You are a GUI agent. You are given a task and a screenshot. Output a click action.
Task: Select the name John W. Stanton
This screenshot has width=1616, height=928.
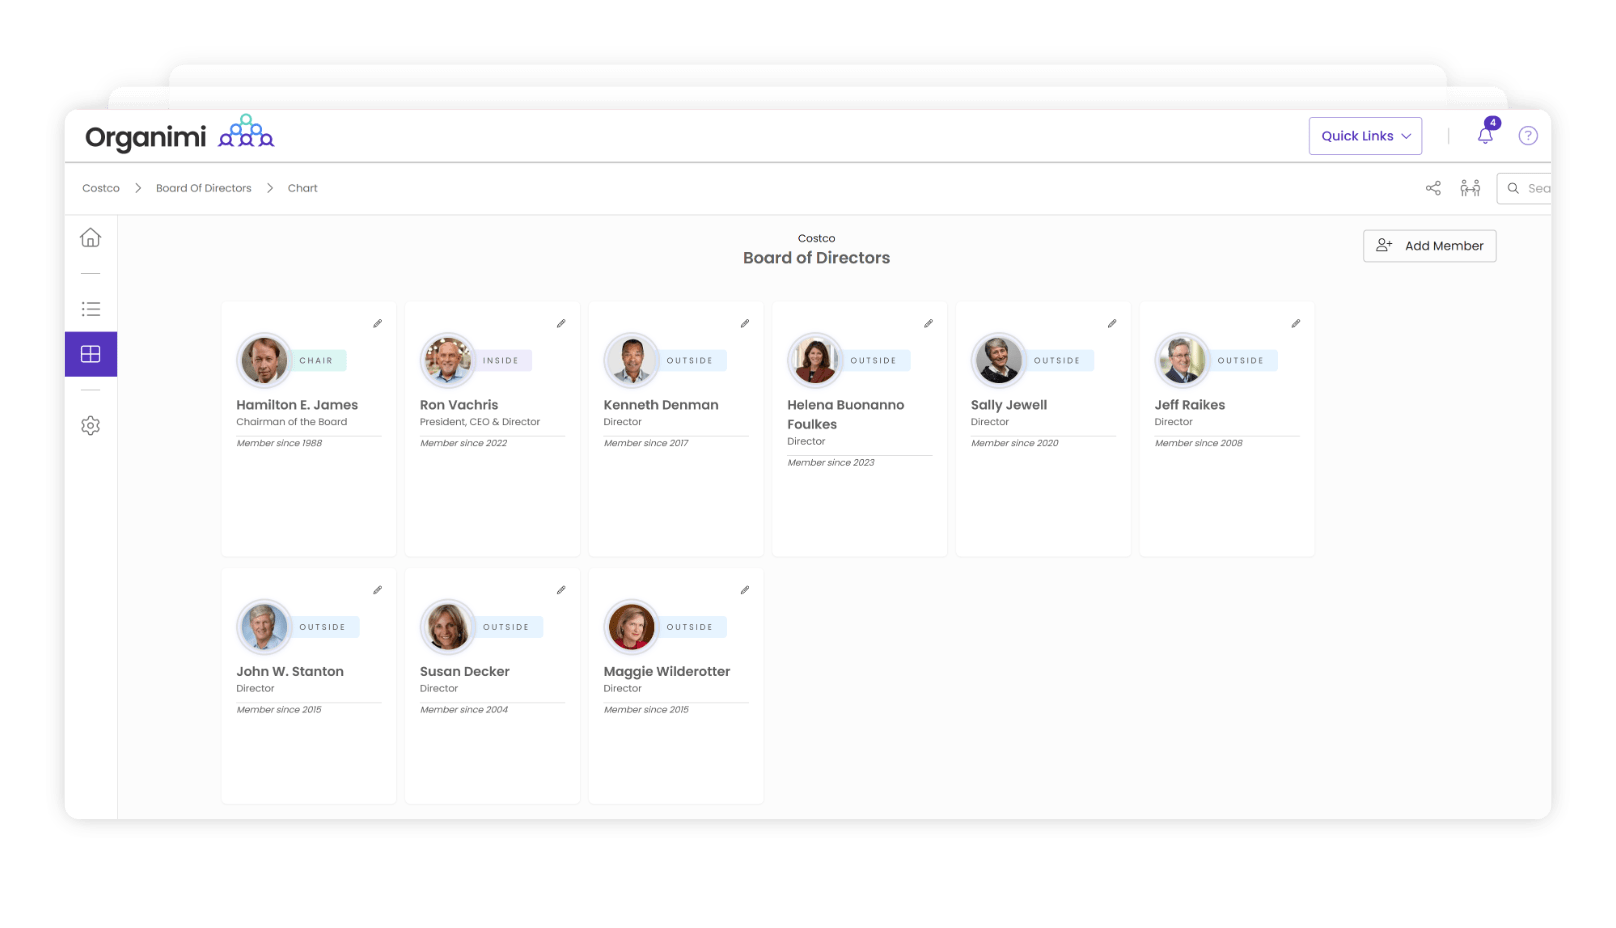pyautogui.click(x=290, y=672)
